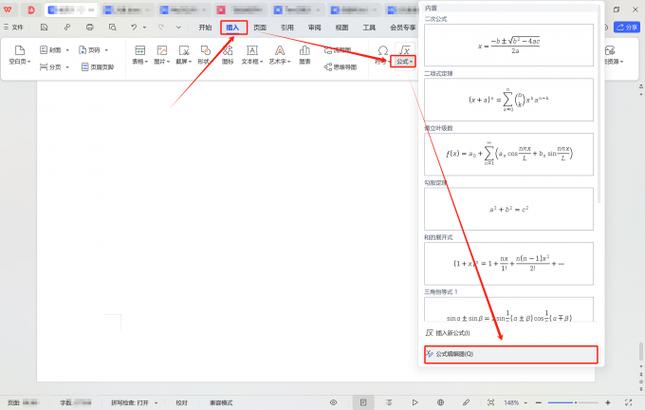Select the 插入 ribbon tab
The height and width of the screenshot is (410, 645).
[x=233, y=28]
